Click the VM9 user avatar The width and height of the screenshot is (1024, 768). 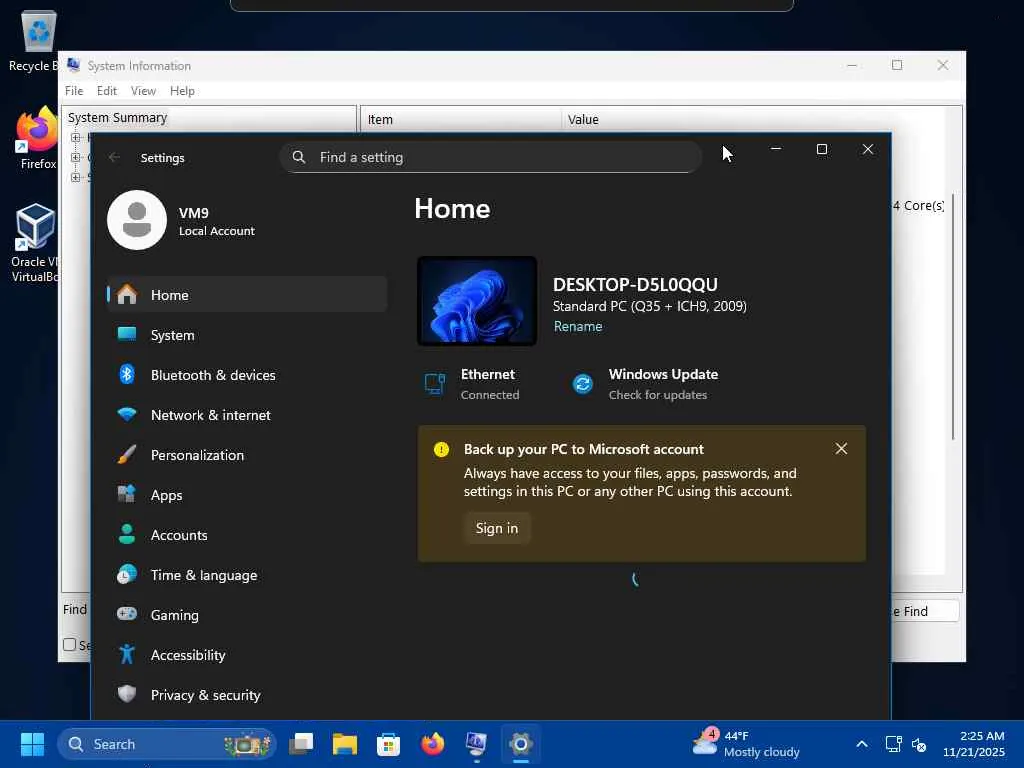tap(137, 220)
